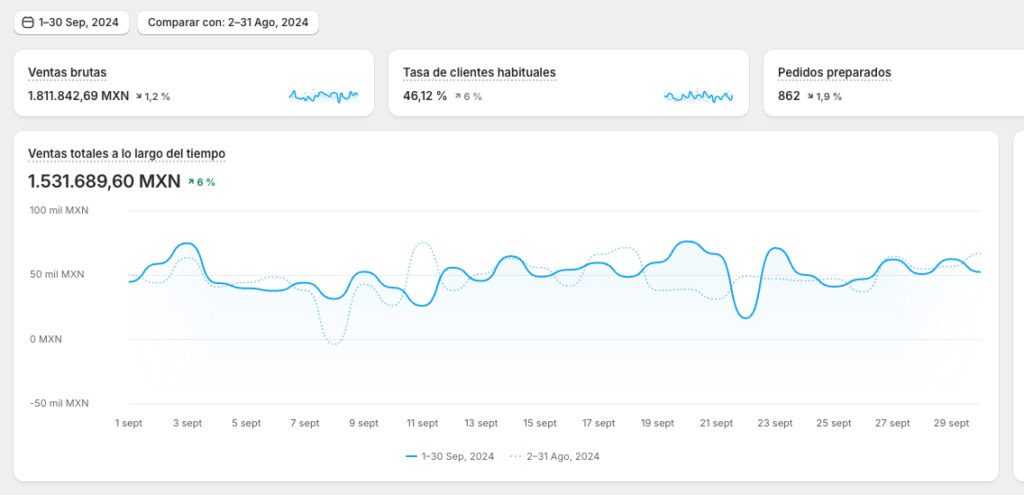1024x495 pixels.
Task: Open the 'Comparar con: 2–31 Ago, 2024' selector
Action: tap(227, 22)
